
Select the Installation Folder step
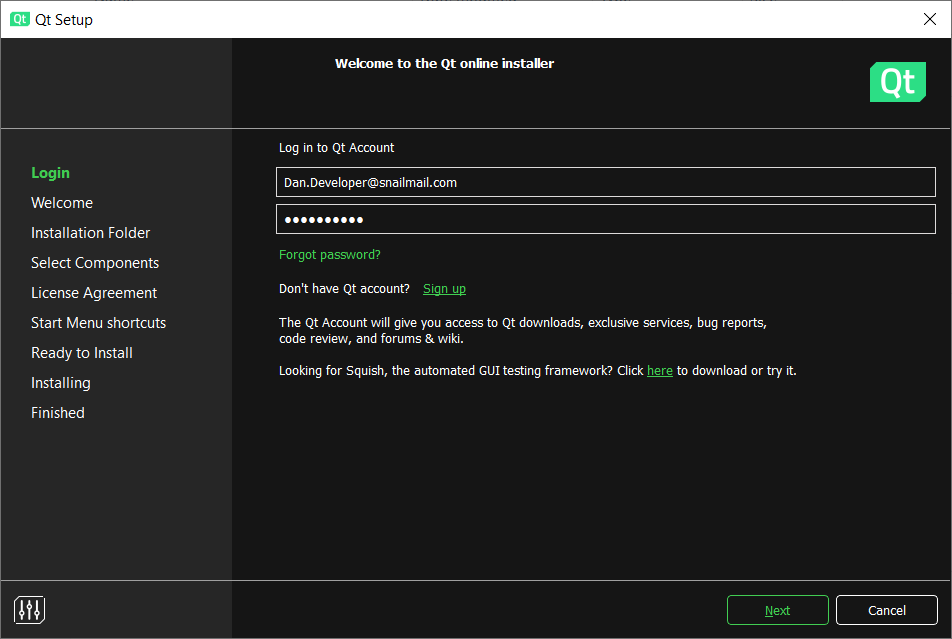(90, 232)
